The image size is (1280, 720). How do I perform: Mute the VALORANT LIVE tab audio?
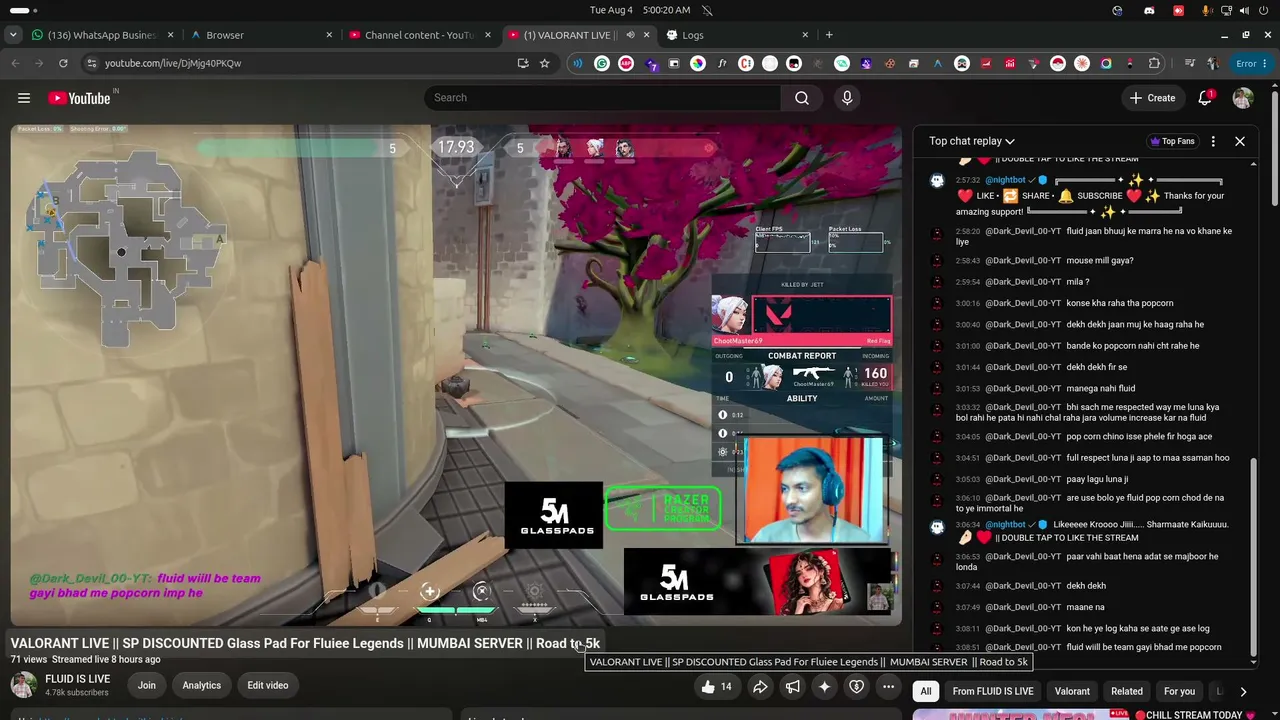pos(630,35)
